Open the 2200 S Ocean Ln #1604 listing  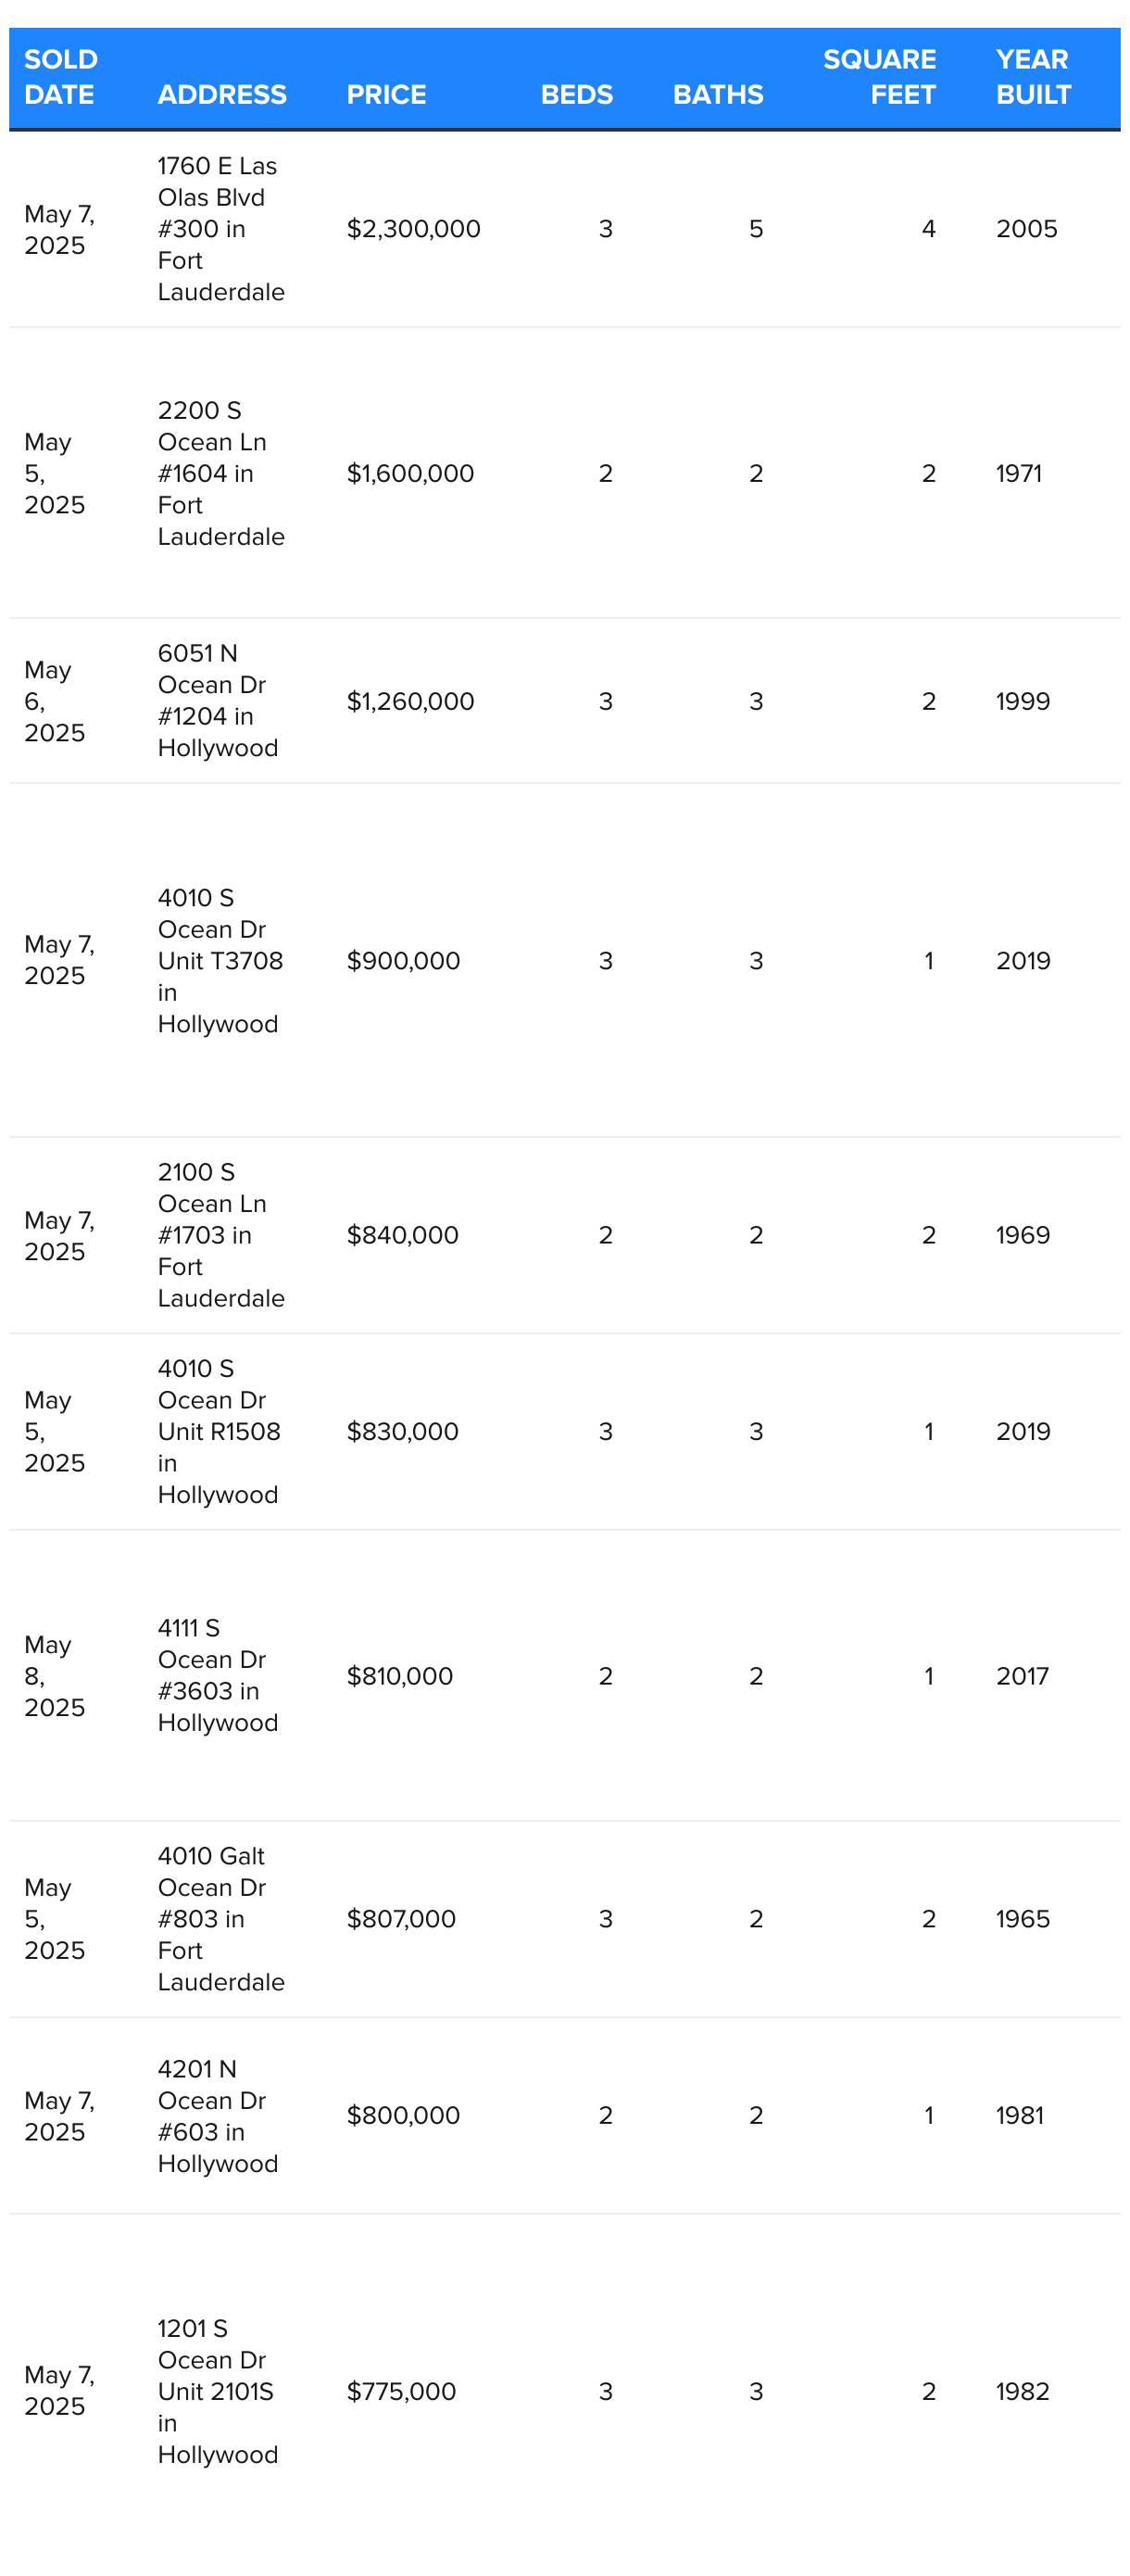221,473
